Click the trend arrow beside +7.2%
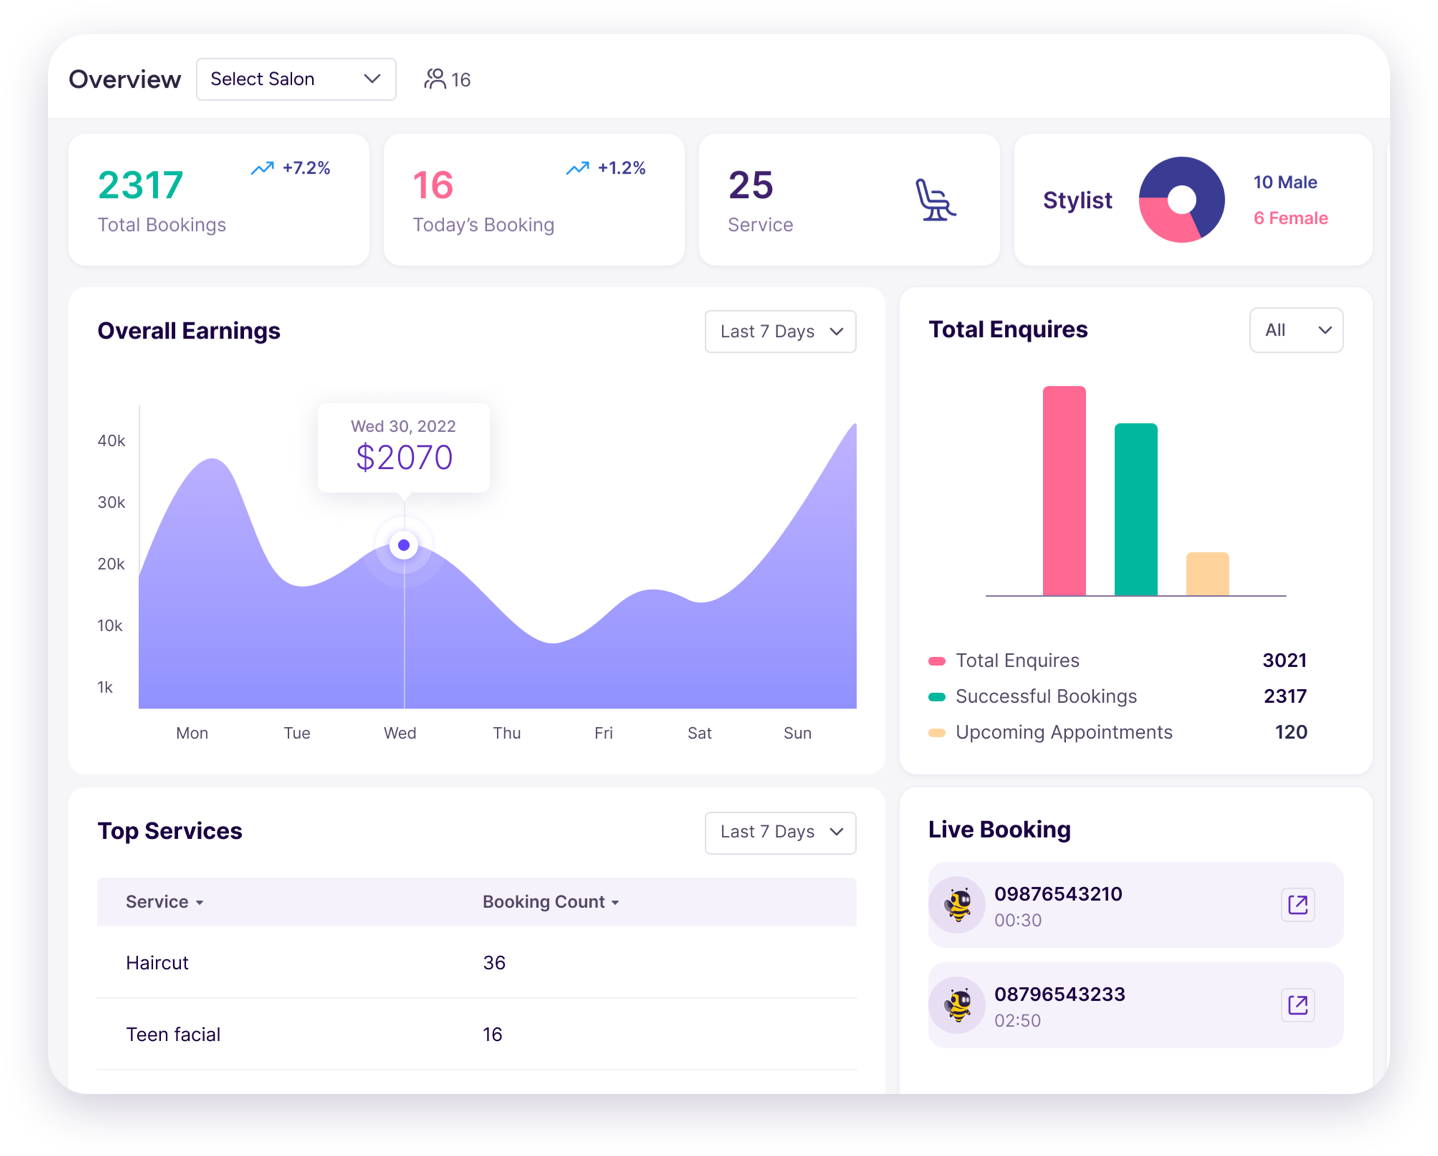 coord(262,168)
